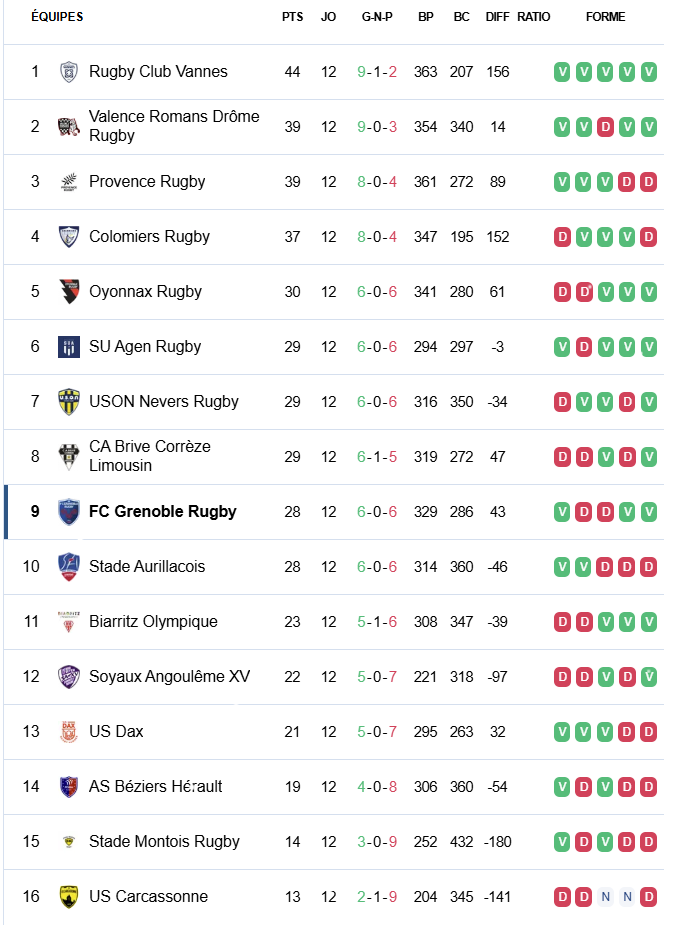
Task: Click the FC Grenoble Rugby logo
Action: [69, 512]
